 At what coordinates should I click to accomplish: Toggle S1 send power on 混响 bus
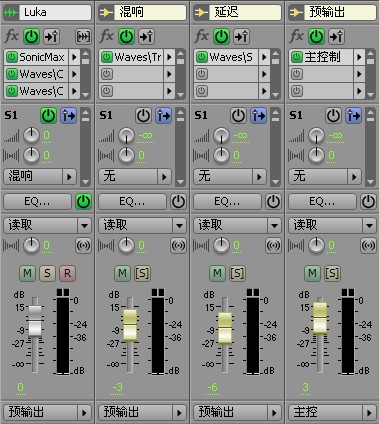click(x=143, y=116)
